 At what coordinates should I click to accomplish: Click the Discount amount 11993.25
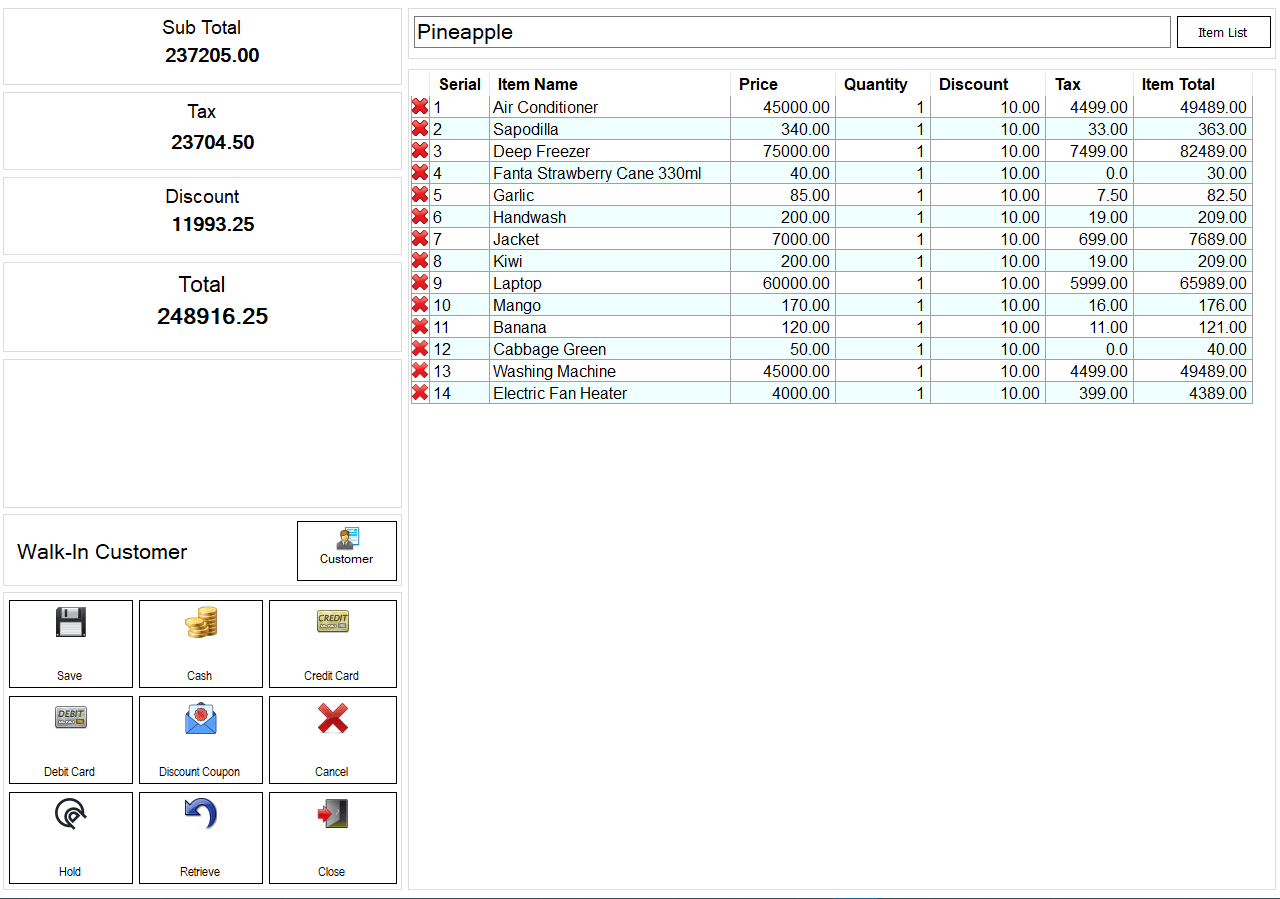(212, 224)
